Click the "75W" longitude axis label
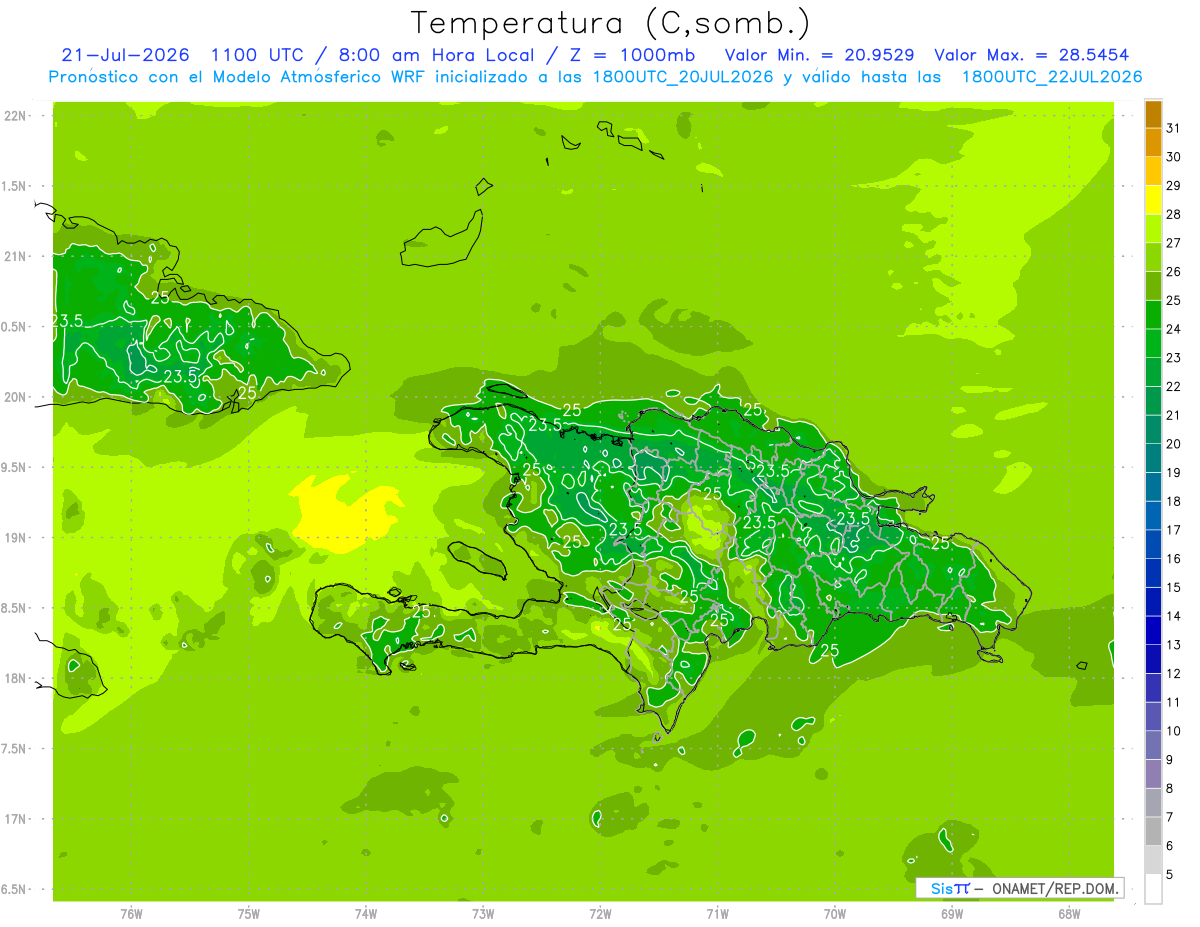Screen dimensions: 1200x927 [248, 914]
